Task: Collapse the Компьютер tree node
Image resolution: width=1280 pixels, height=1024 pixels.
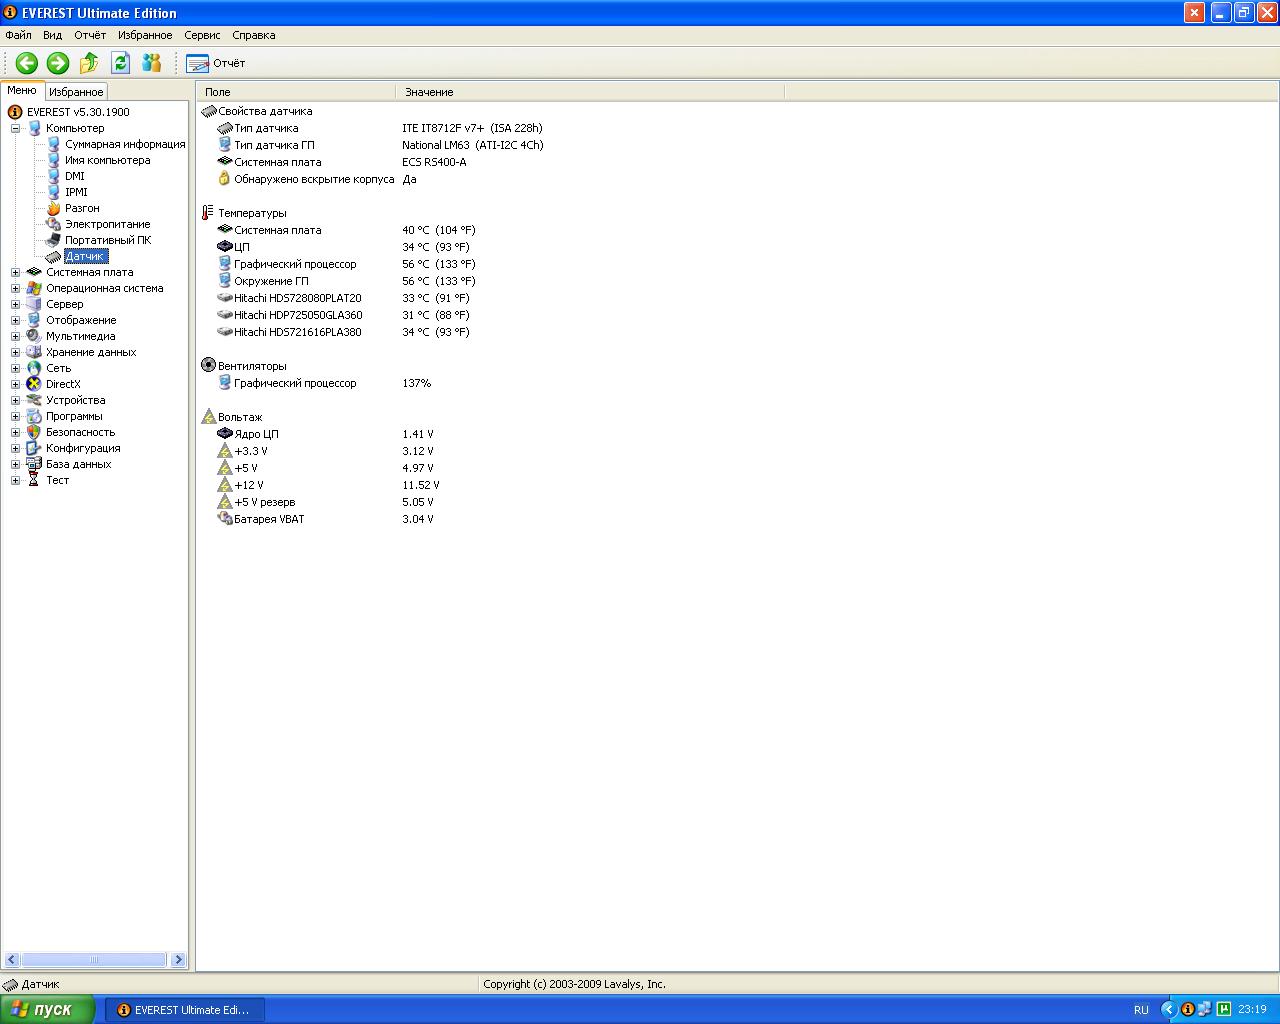Action: tap(15, 128)
